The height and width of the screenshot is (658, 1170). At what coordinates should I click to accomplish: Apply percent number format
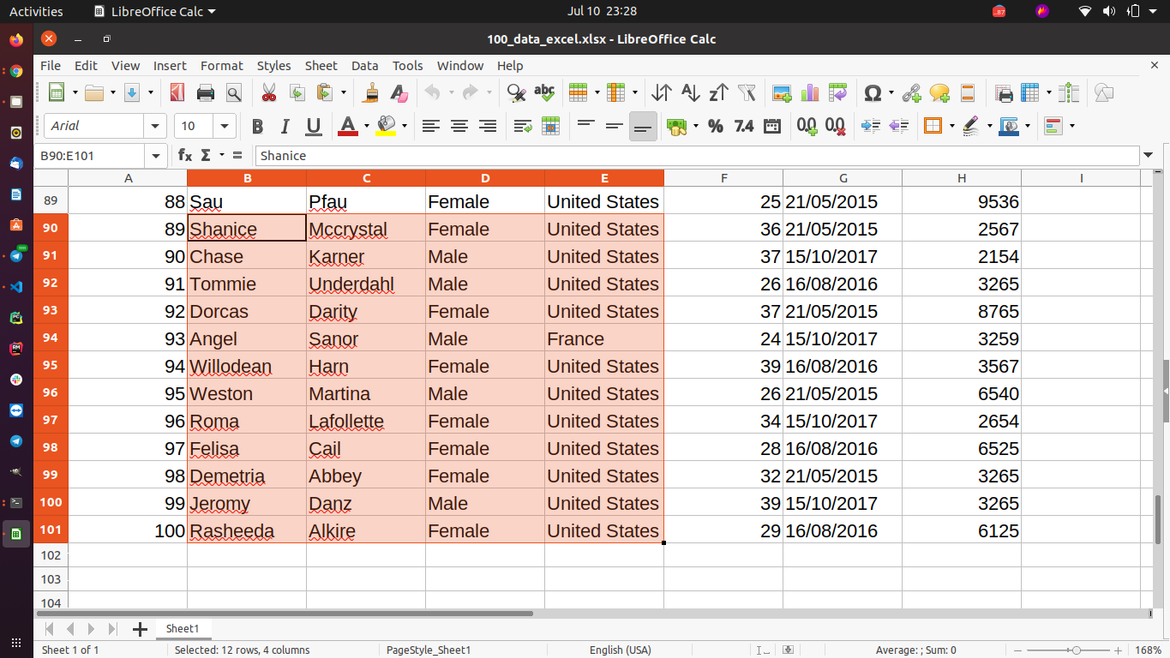tap(715, 126)
